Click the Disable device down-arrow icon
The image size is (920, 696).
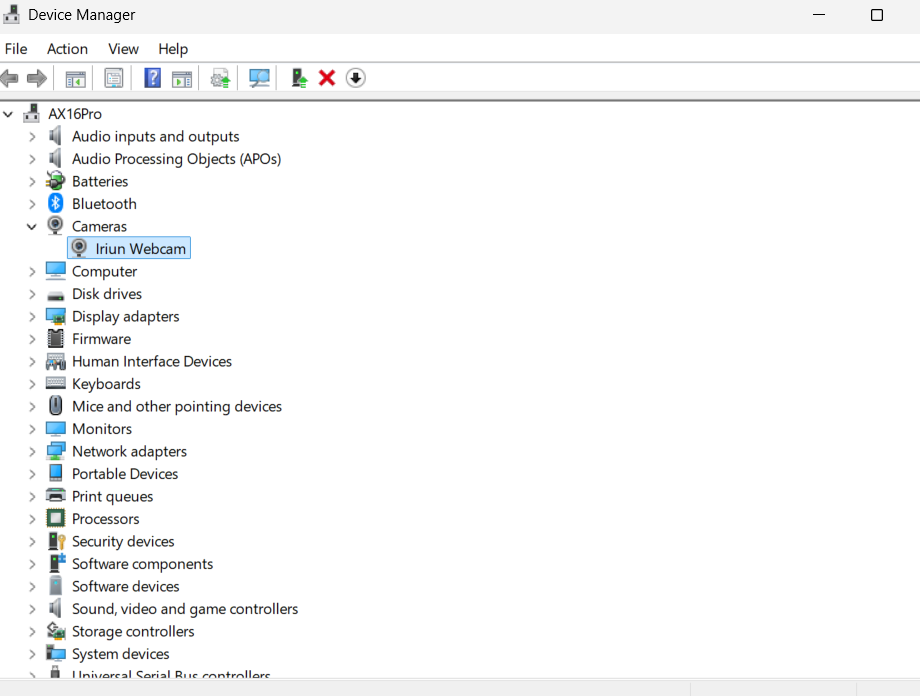point(356,78)
